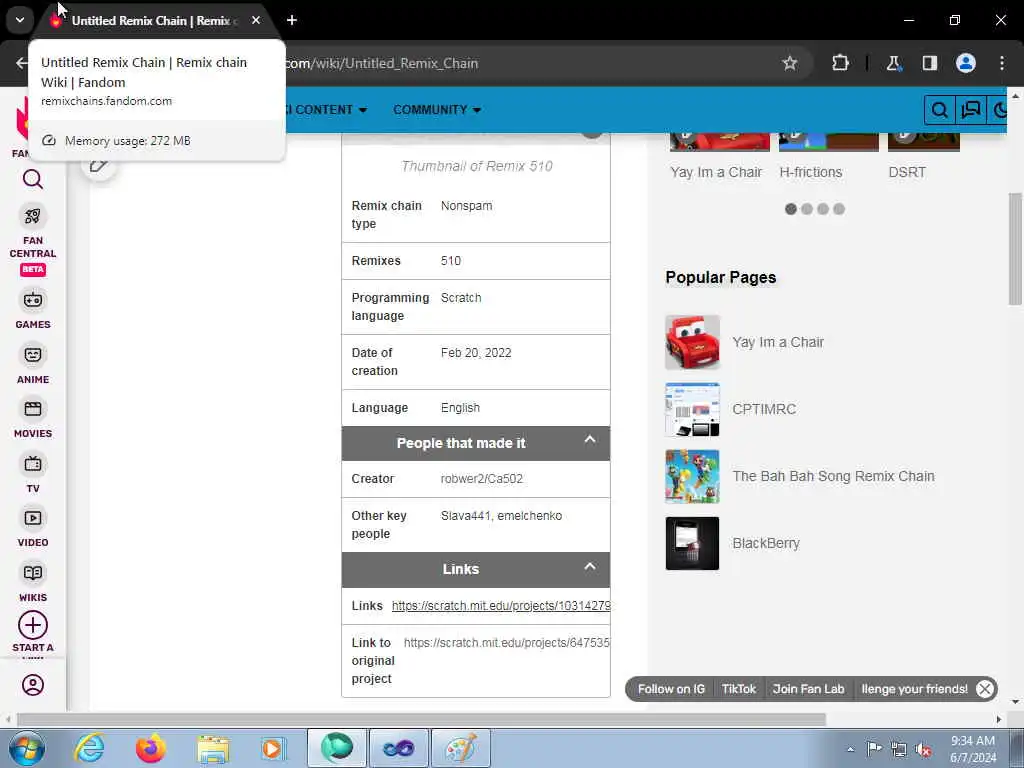Click the TikTok button
Image resolution: width=1024 pixels, height=768 pixels.
(739, 689)
